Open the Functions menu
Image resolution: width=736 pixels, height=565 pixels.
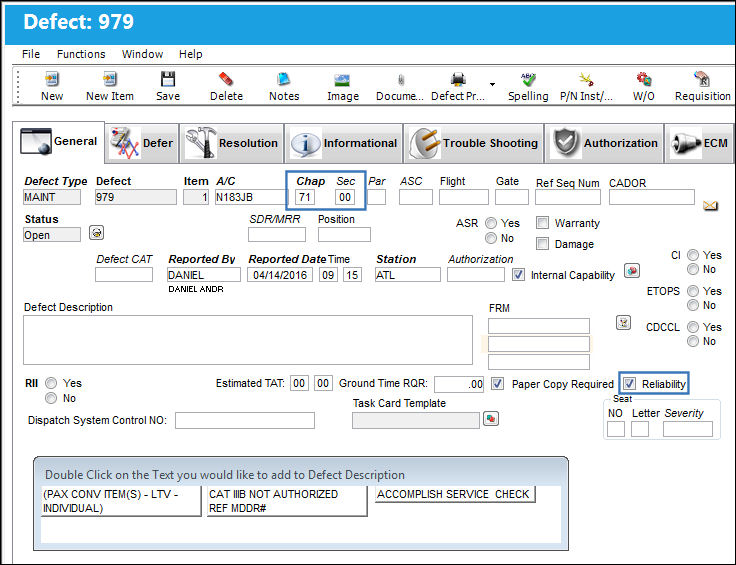81,54
